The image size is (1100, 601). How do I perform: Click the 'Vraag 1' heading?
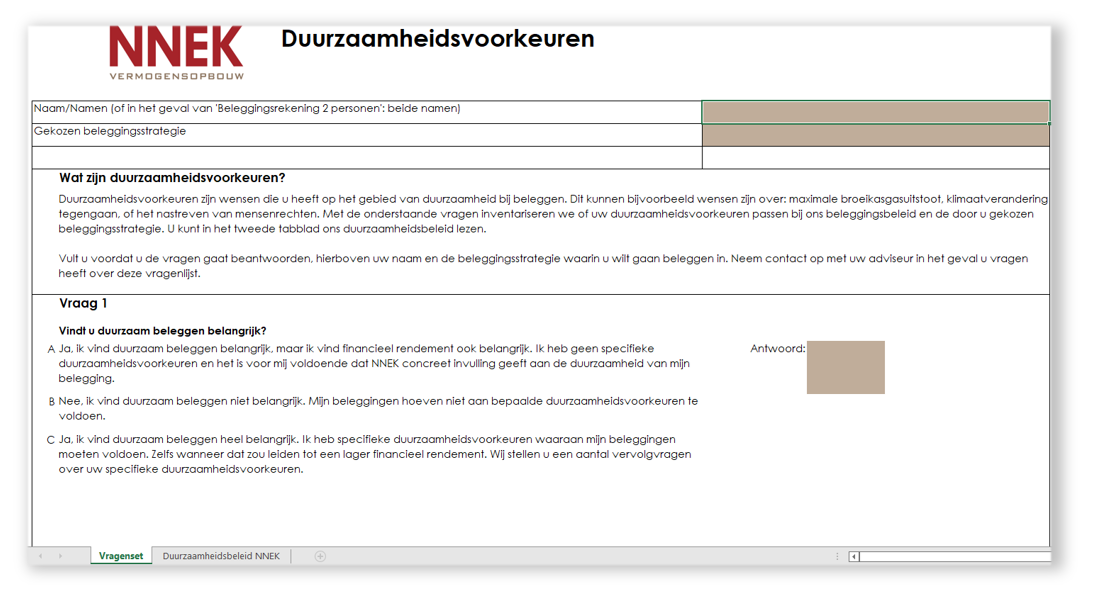[x=85, y=305]
